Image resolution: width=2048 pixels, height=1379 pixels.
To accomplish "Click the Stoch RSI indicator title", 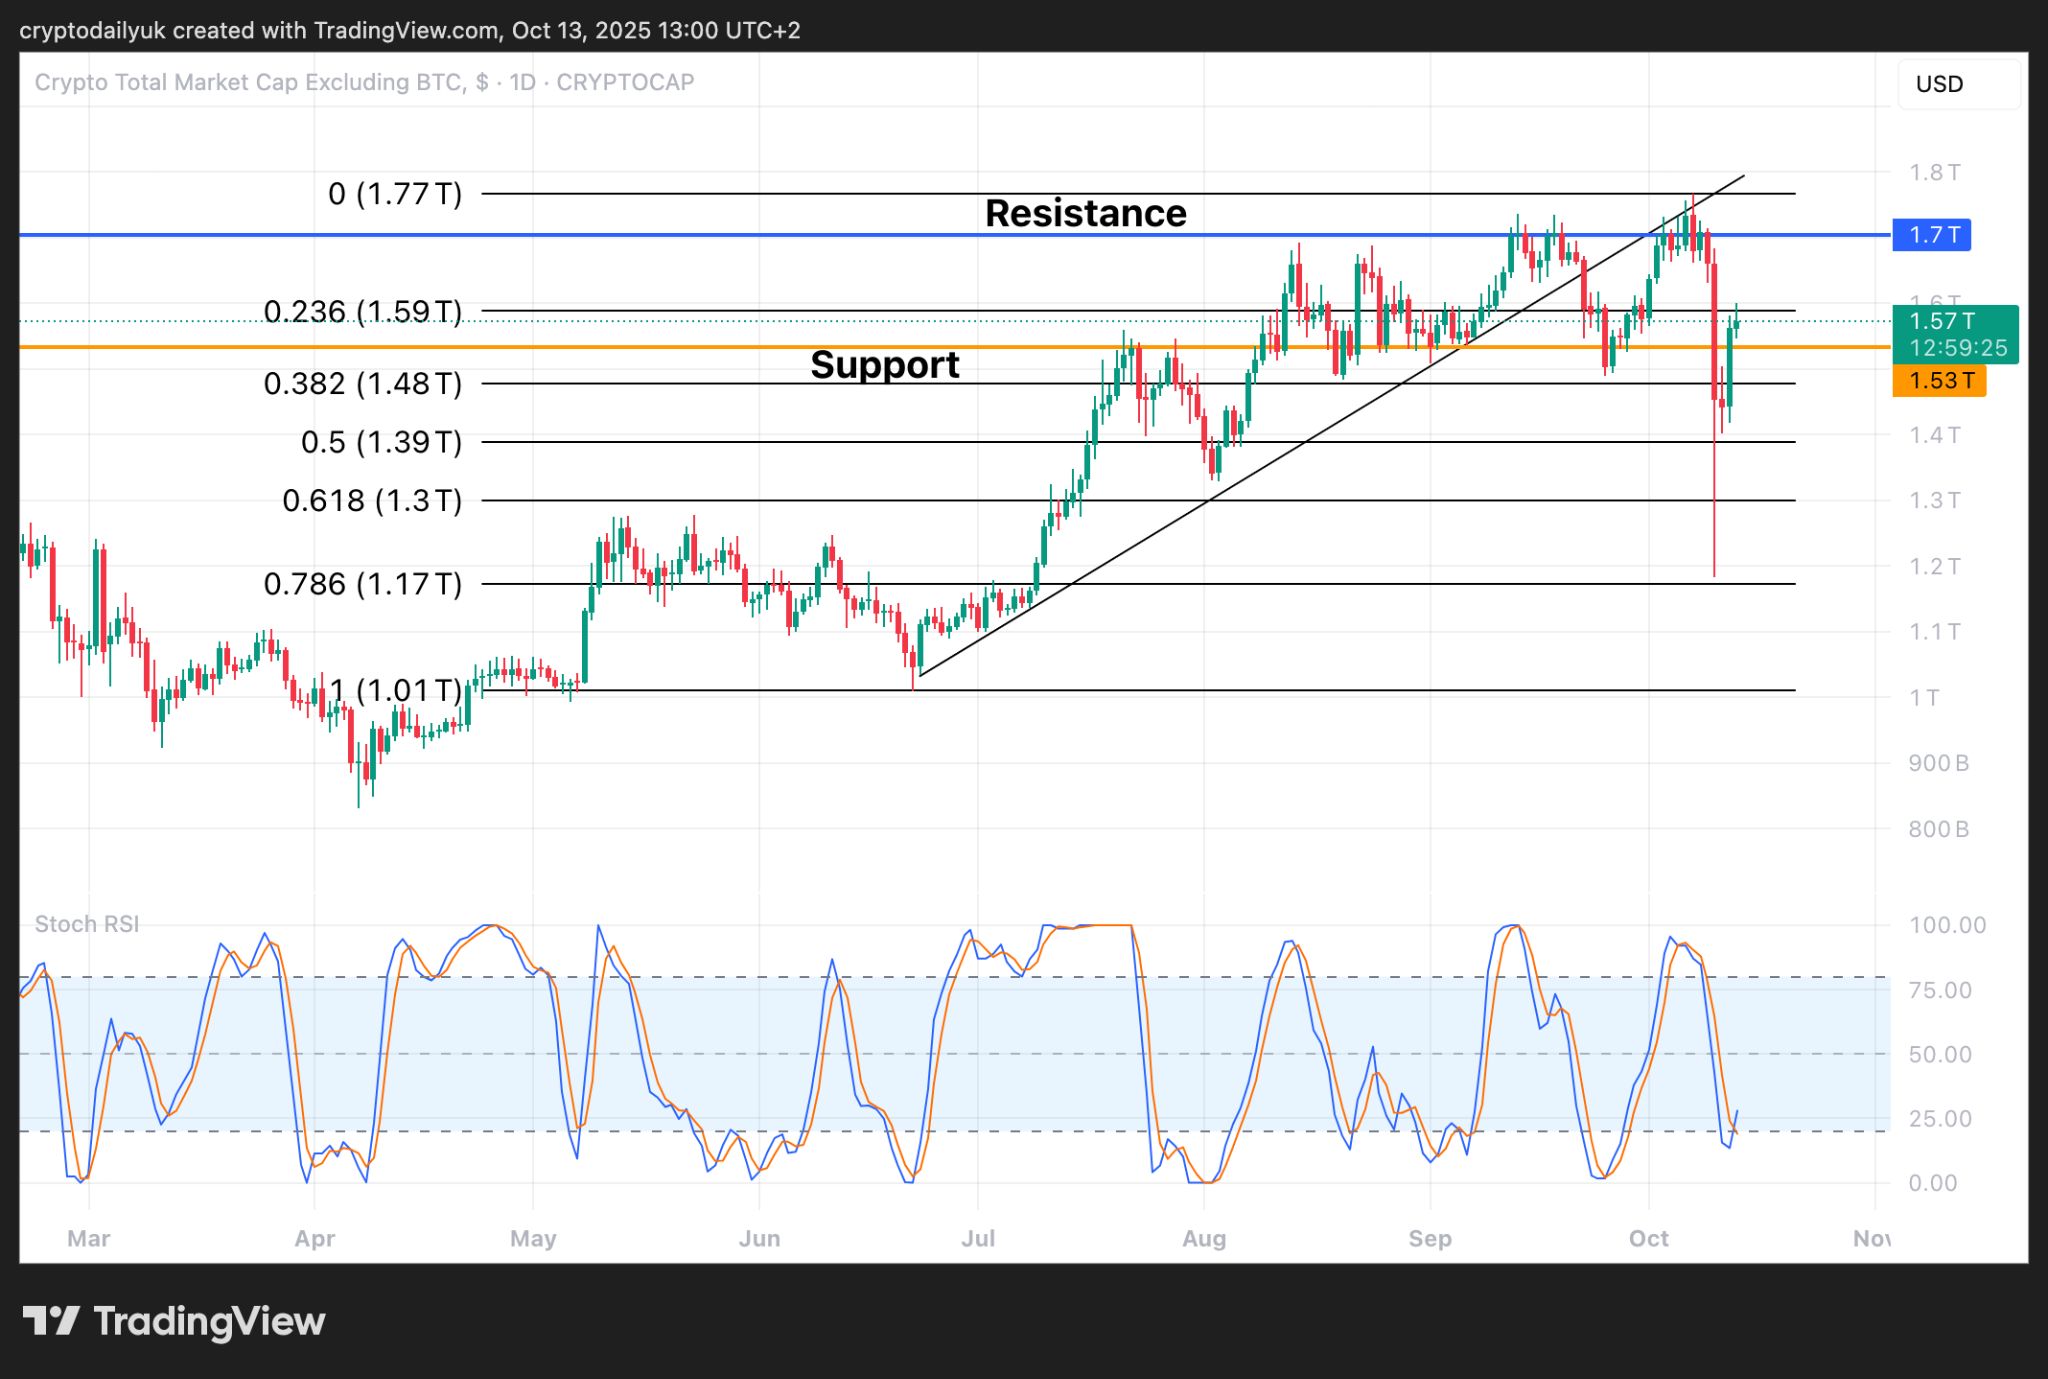I will 87,924.
